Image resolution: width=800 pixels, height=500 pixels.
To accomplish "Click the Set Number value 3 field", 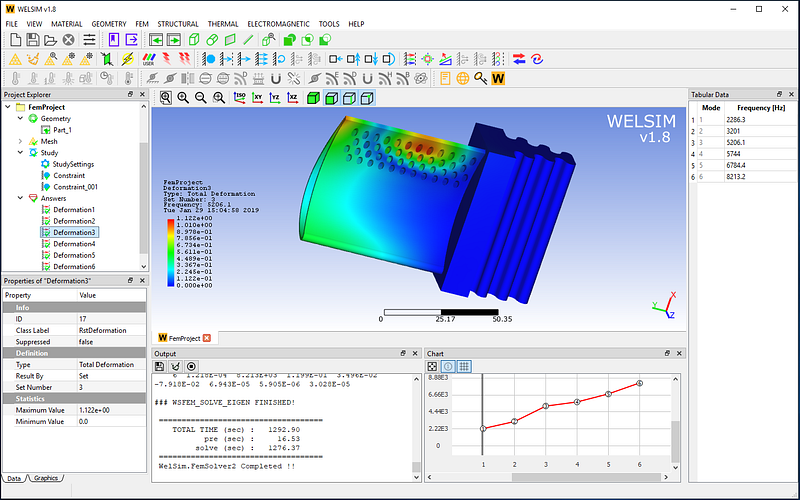I will point(111,387).
